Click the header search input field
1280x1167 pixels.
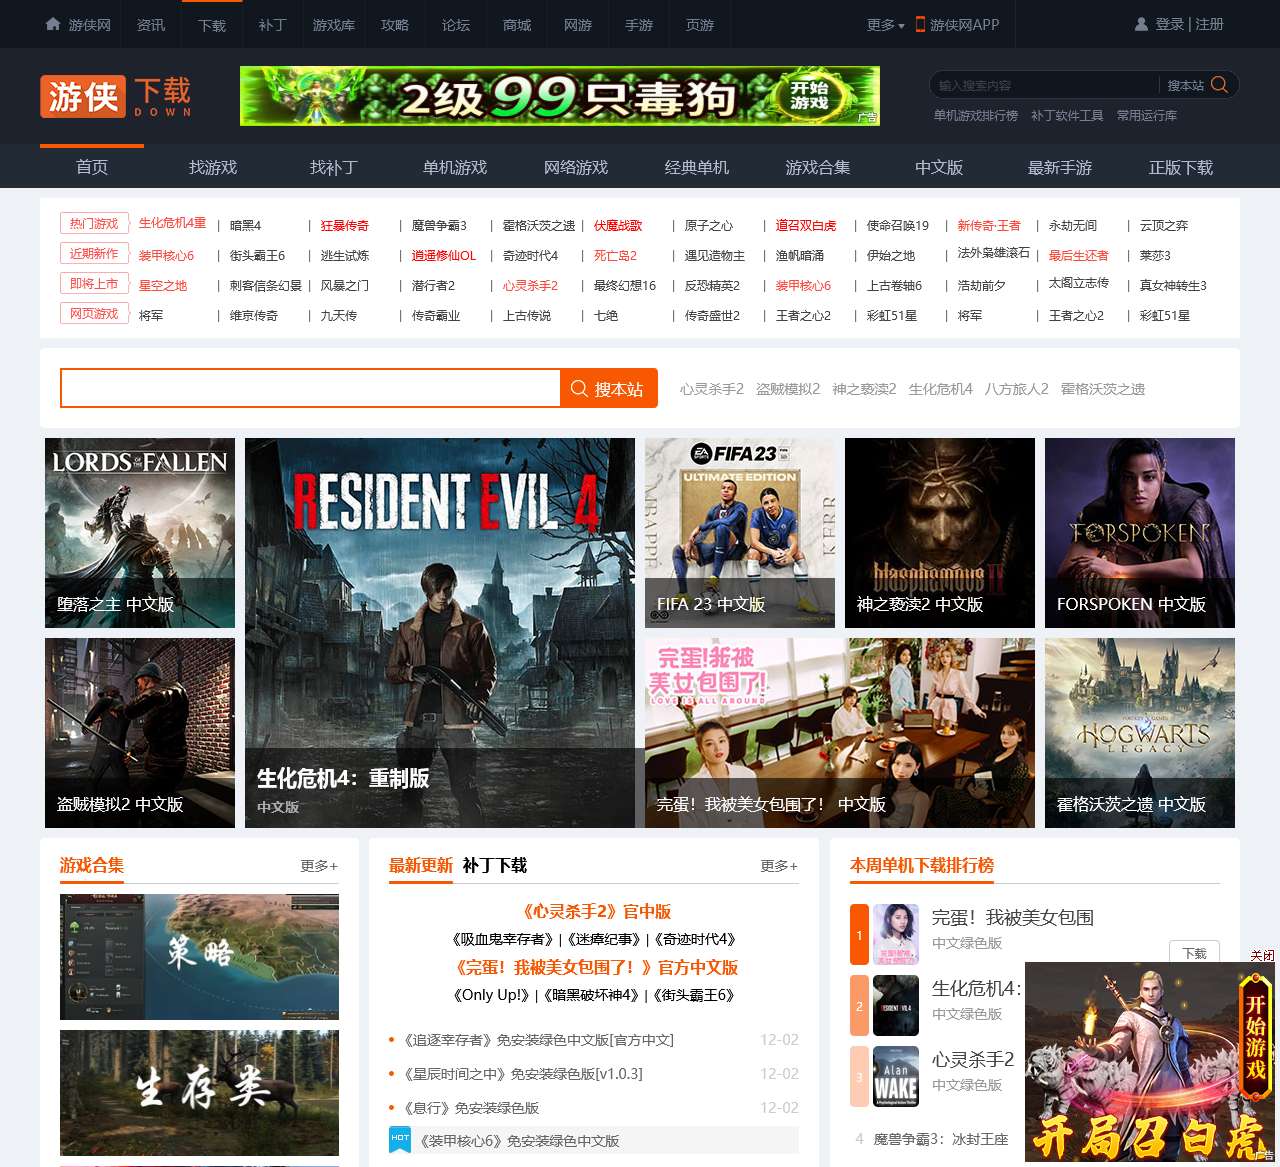coord(1045,85)
